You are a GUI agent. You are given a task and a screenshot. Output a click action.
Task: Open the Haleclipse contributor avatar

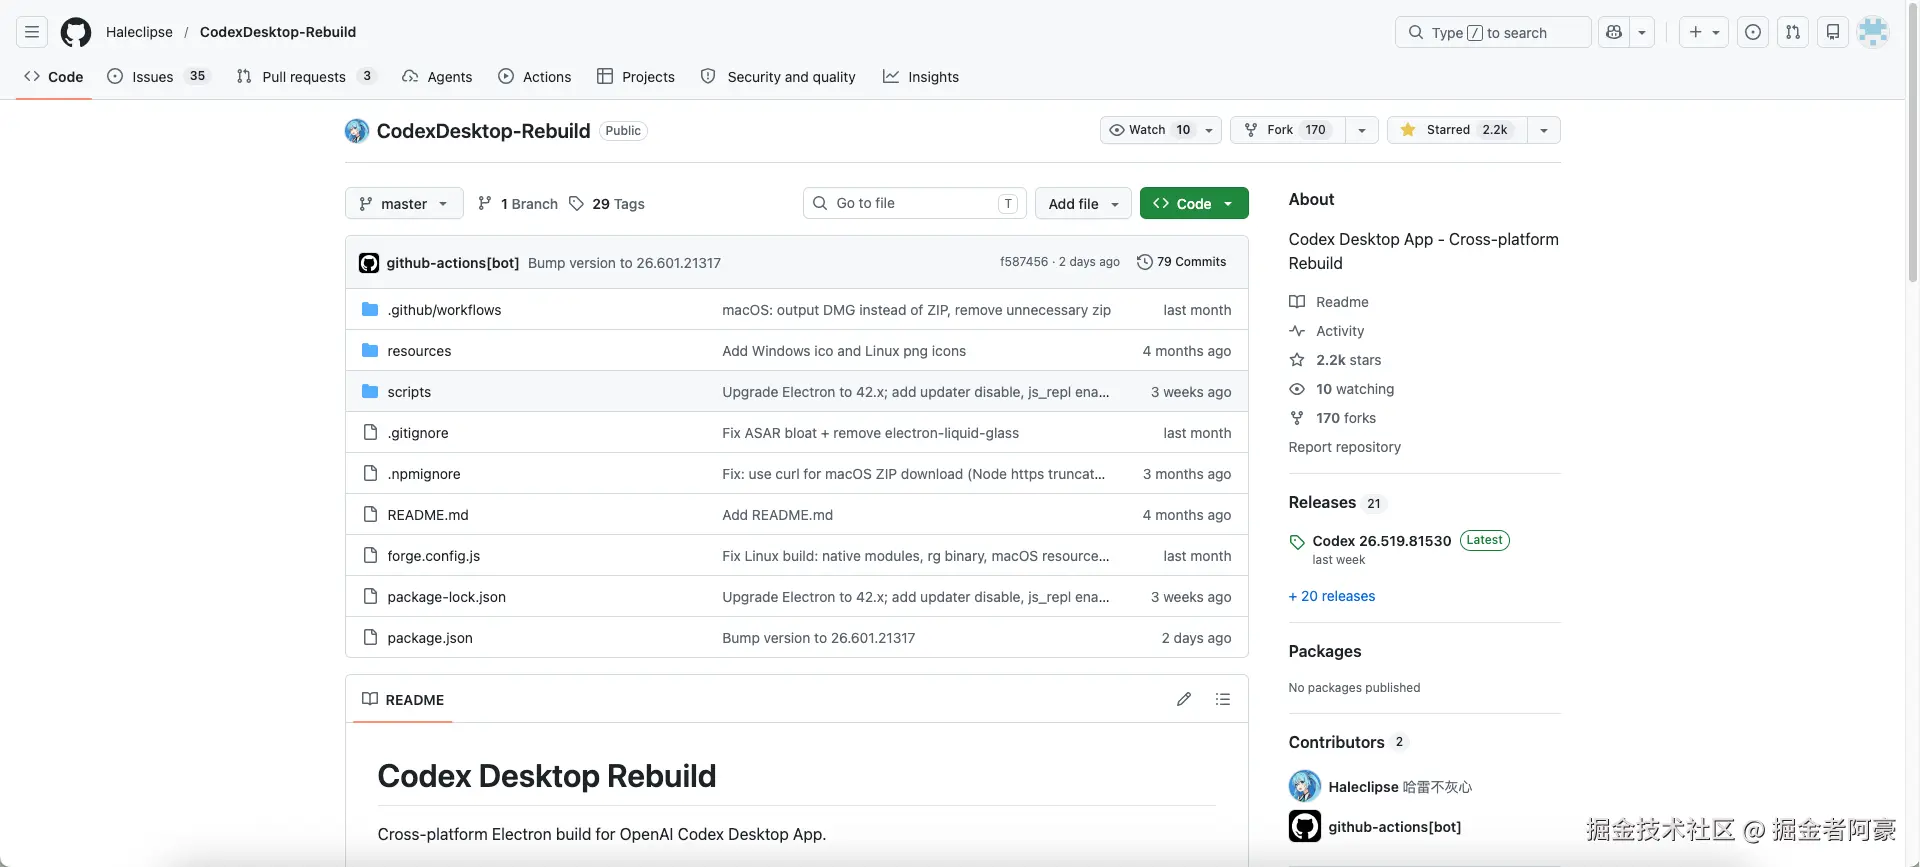tap(1305, 786)
